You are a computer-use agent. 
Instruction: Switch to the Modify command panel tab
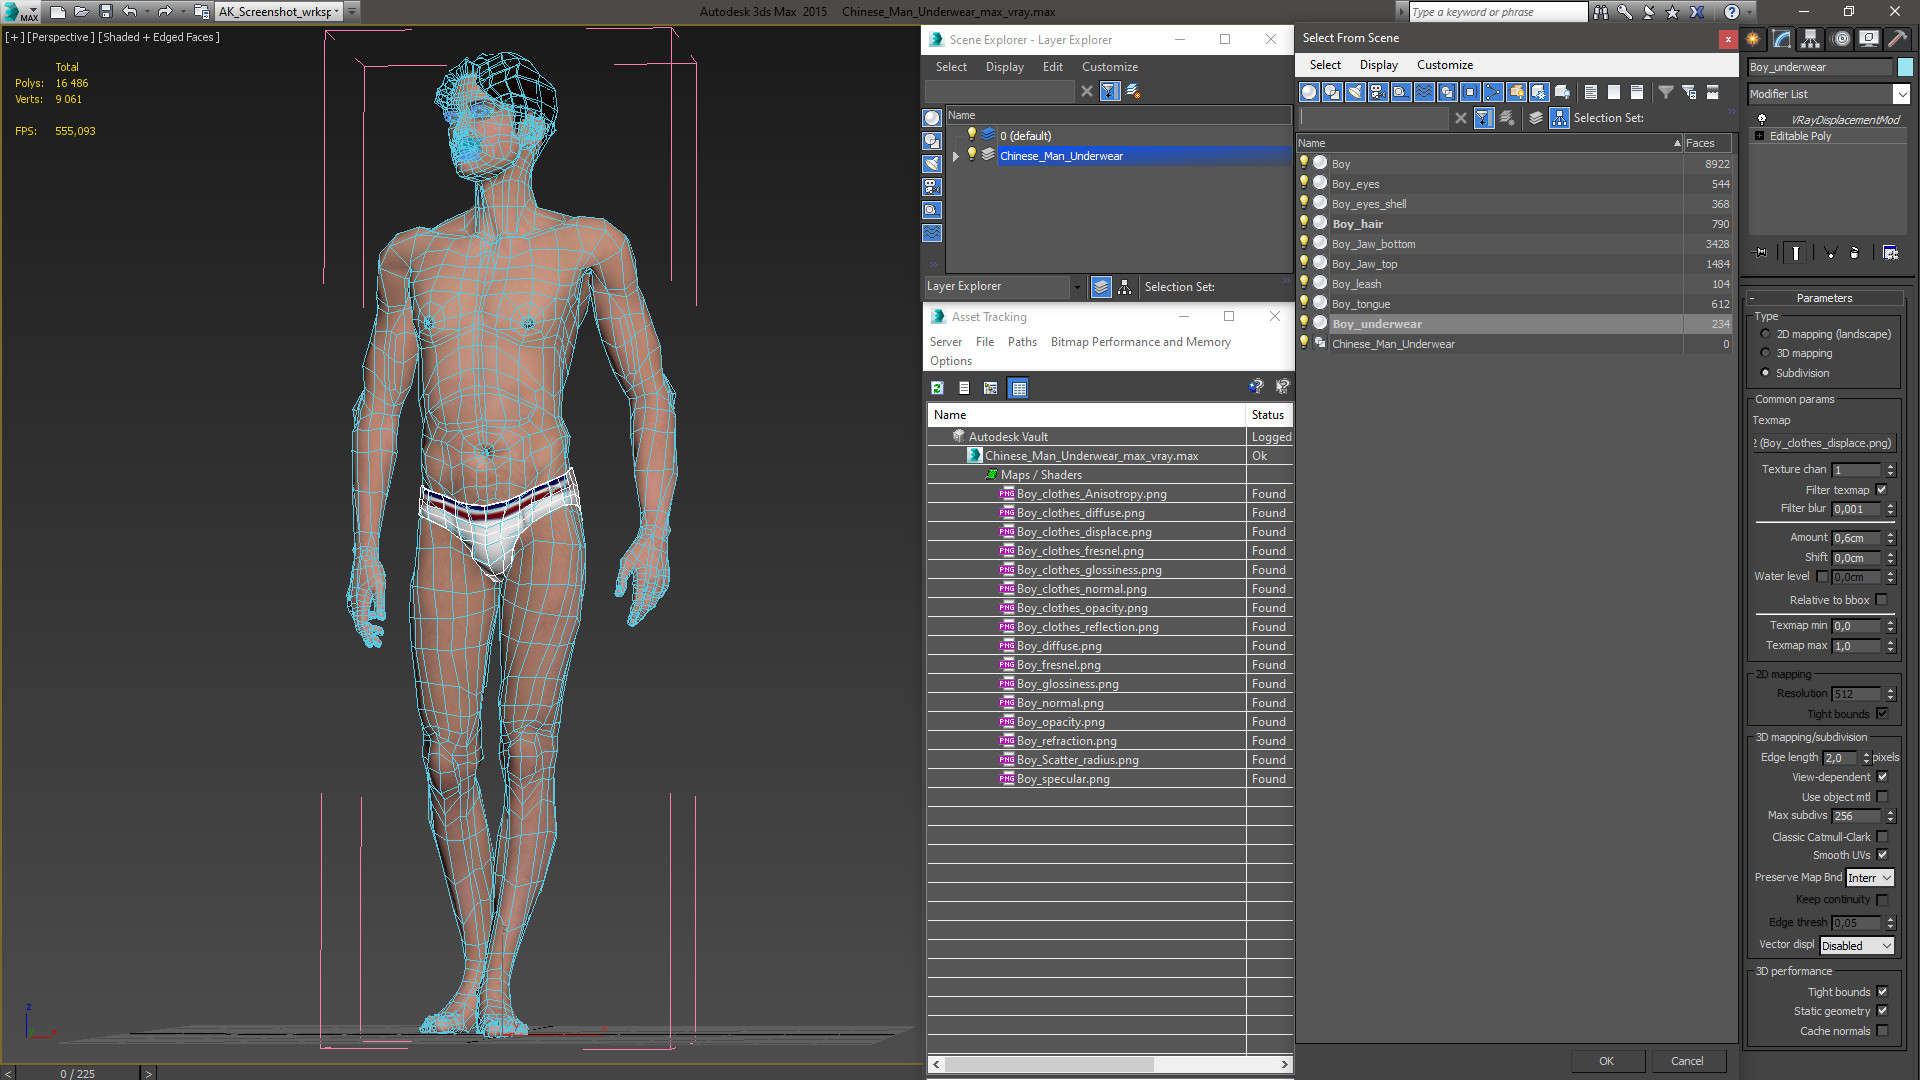tap(1782, 39)
